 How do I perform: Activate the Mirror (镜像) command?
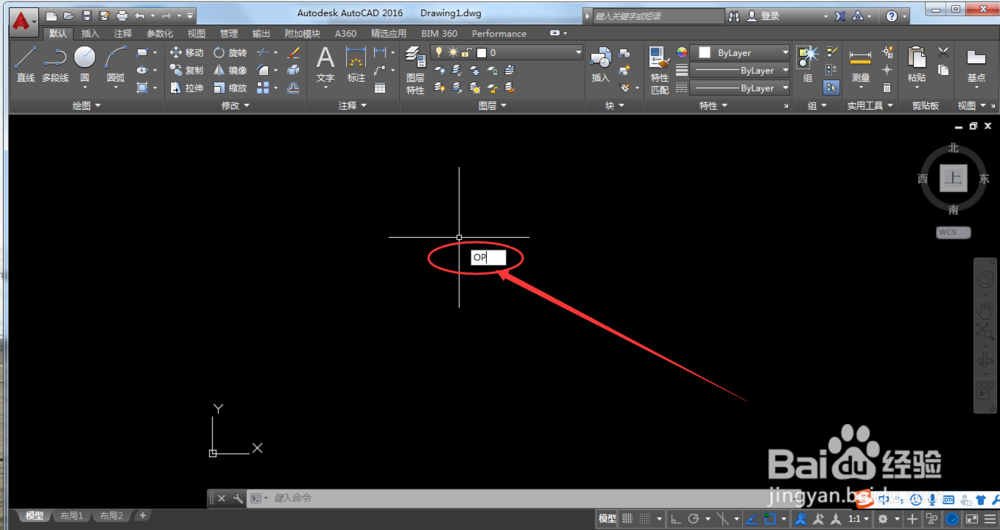230,70
